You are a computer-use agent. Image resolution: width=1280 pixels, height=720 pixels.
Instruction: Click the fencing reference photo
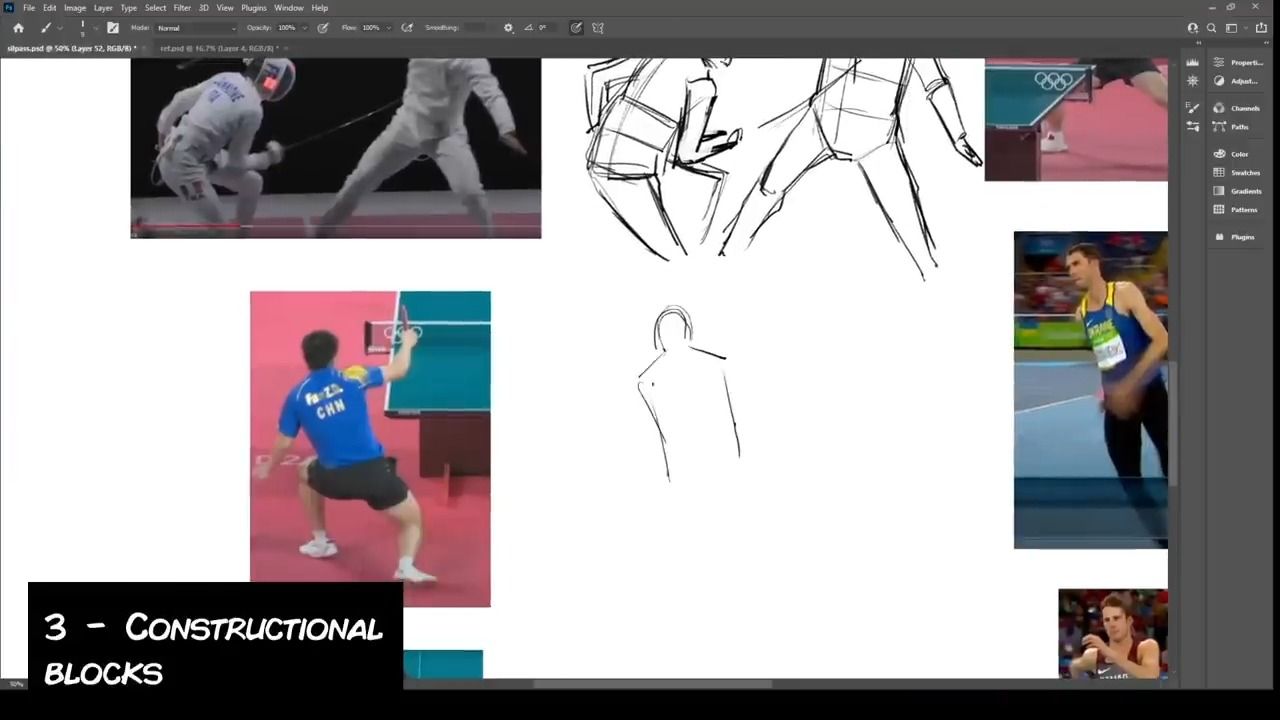click(x=336, y=148)
